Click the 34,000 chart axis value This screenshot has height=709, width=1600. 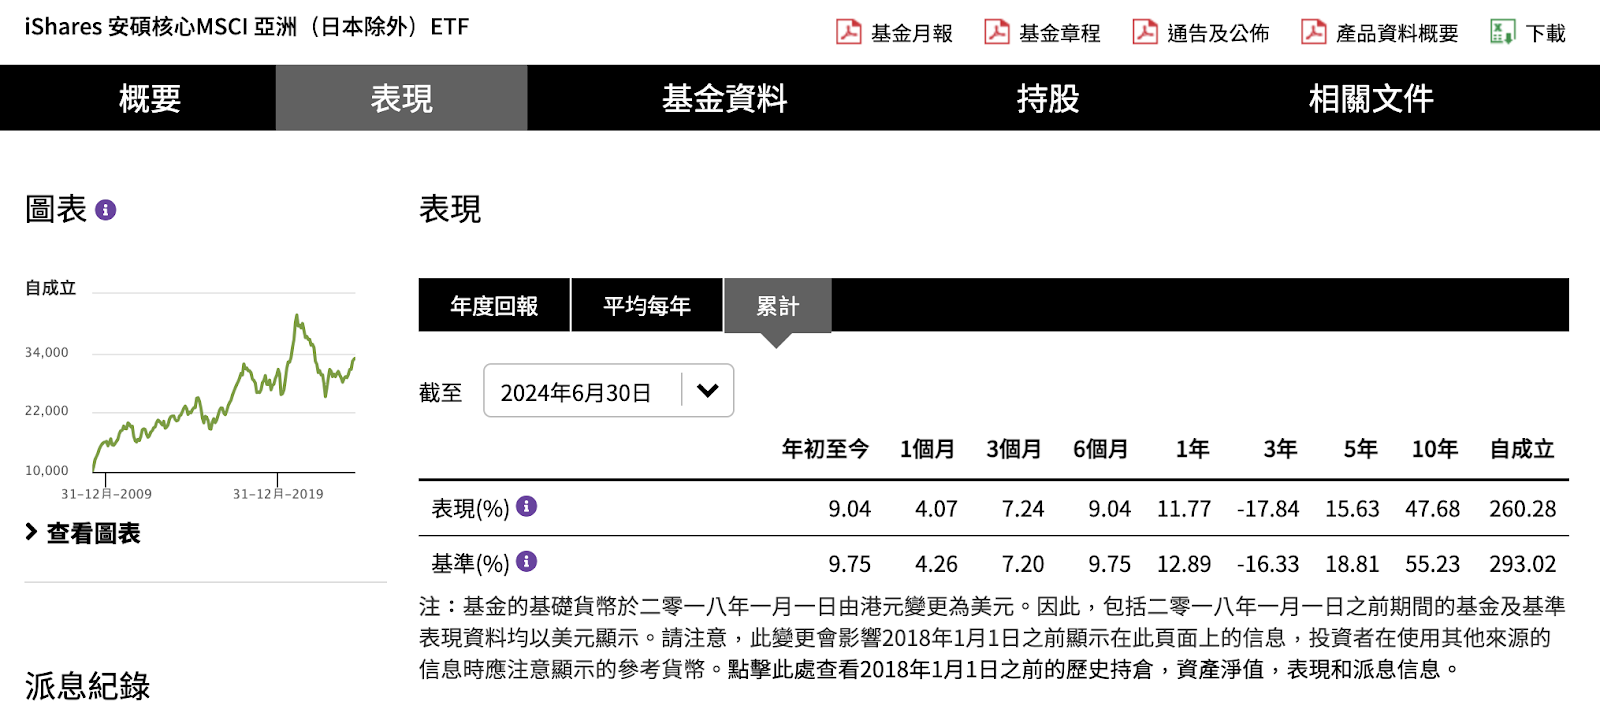tap(47, 352)
